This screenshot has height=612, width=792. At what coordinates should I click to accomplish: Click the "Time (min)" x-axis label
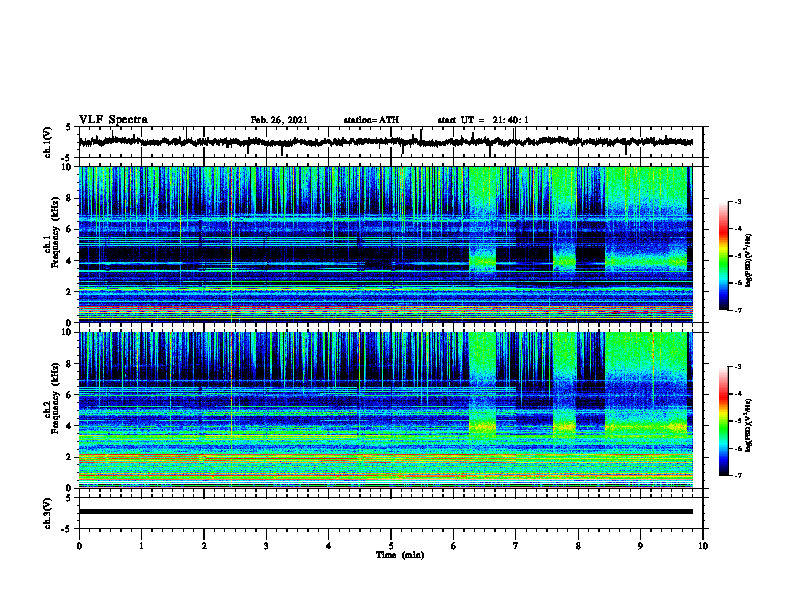tap(400, 555)
